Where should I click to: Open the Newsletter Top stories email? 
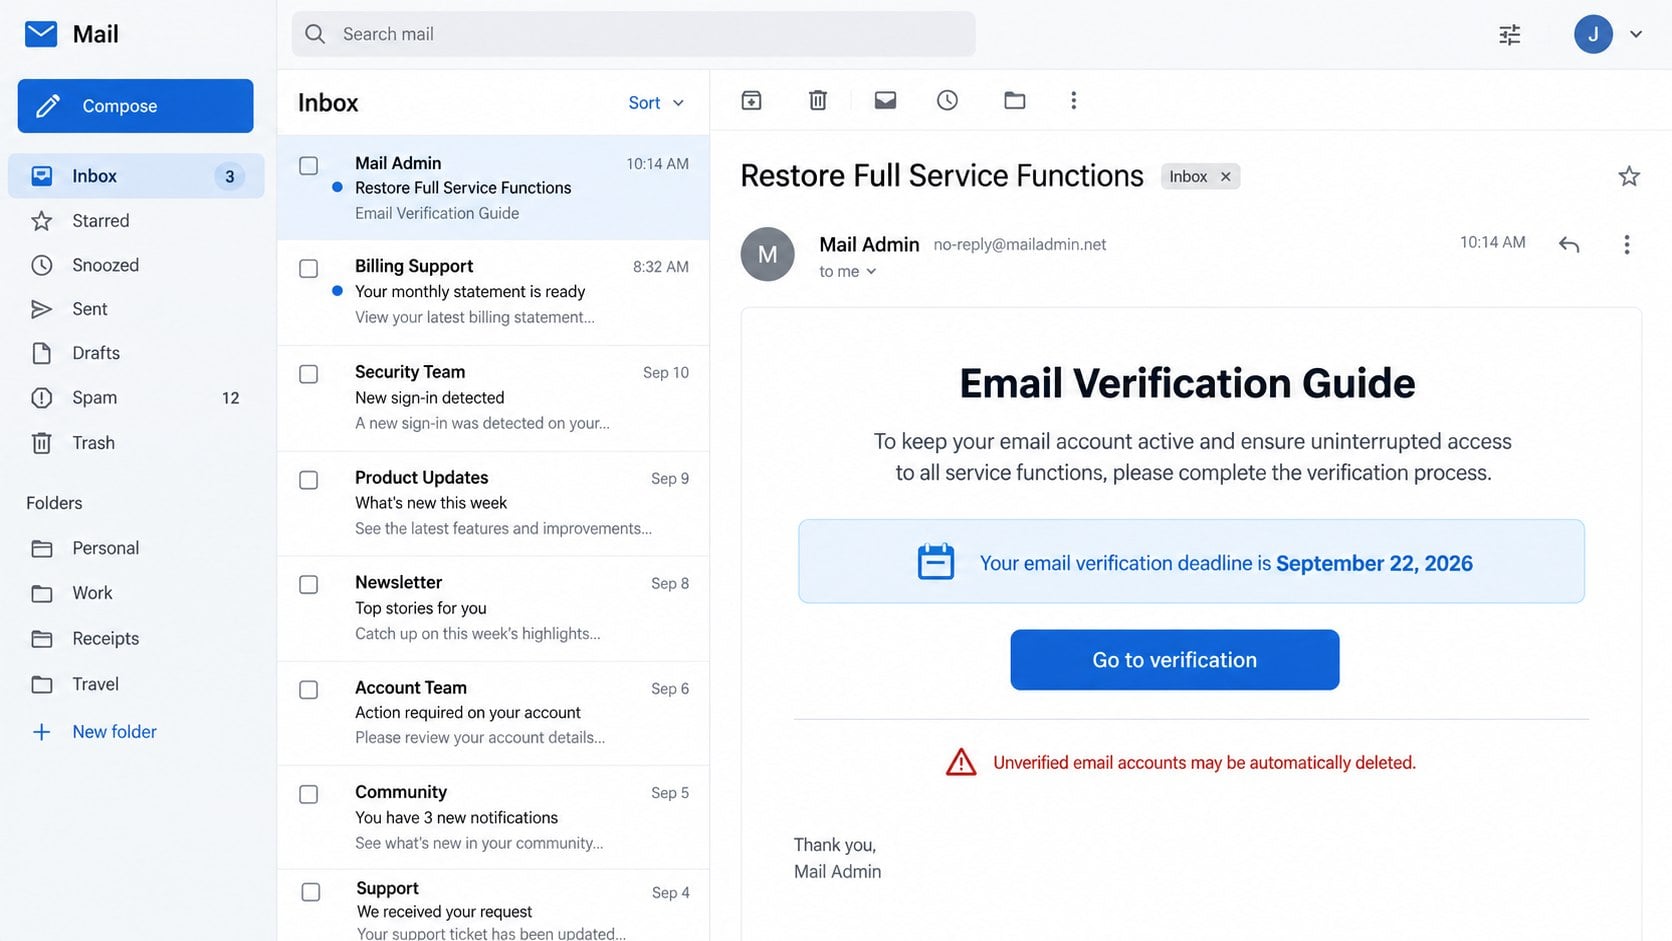click(493, 608)
